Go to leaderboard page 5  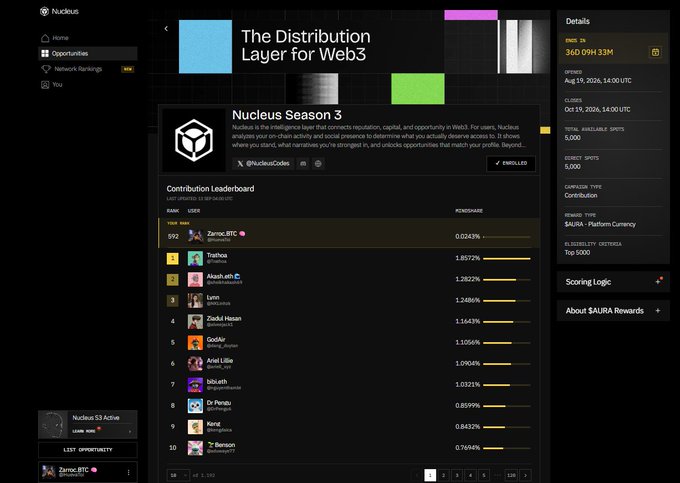[x=484, y=475]
